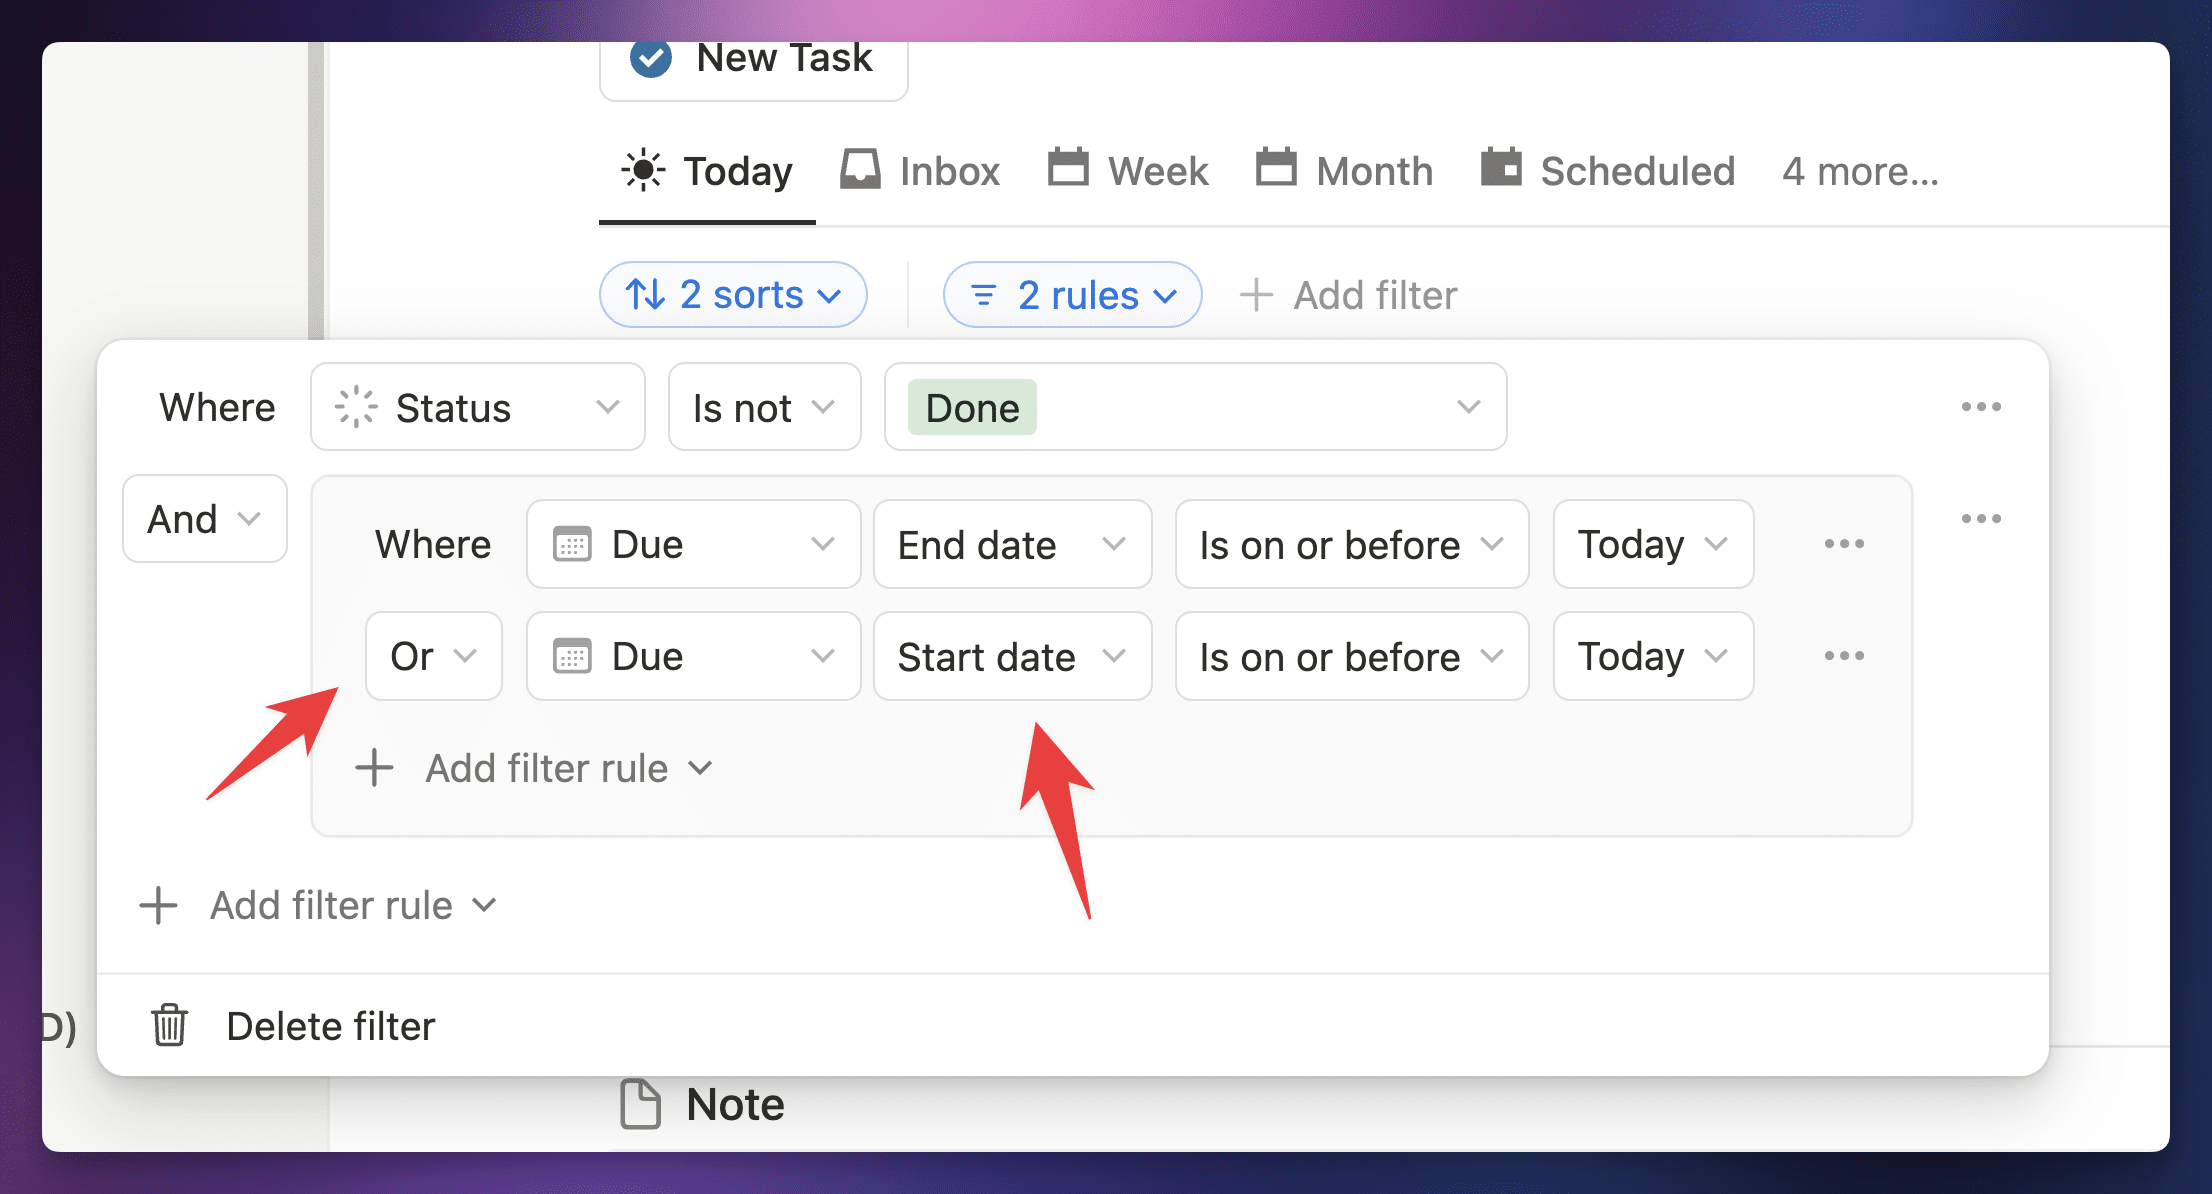Select the Scheduled tab

point(1608,171)
